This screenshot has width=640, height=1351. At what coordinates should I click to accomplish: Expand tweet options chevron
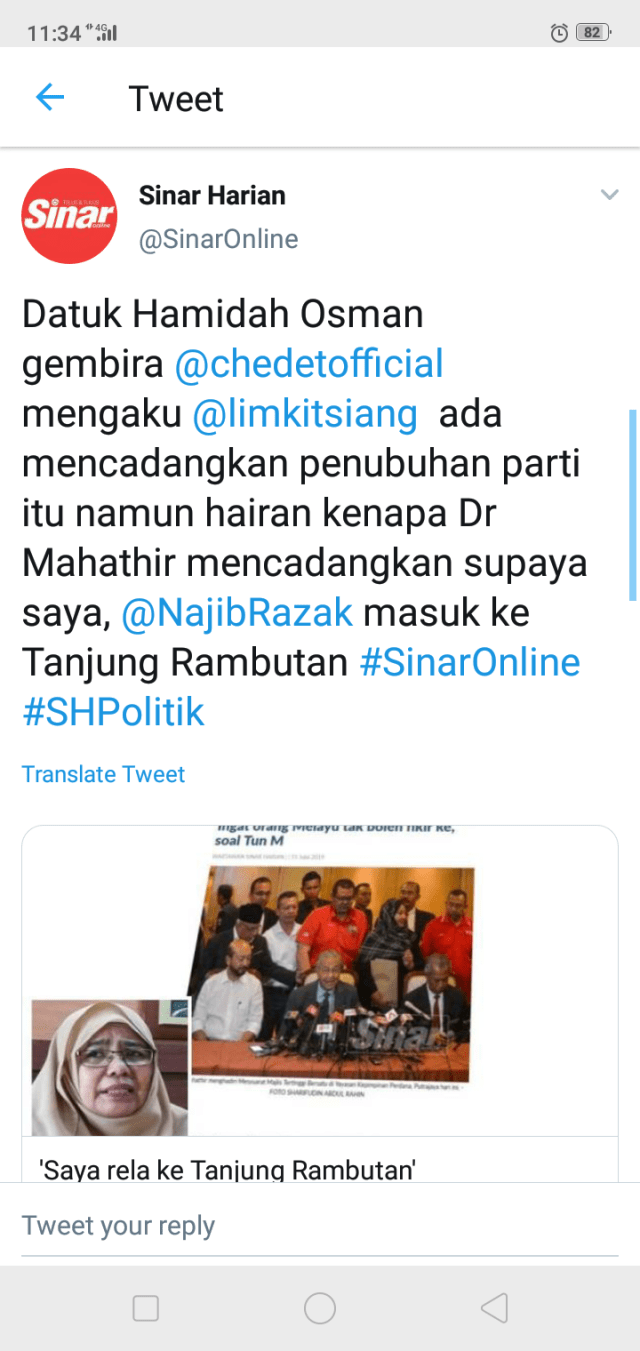[609, 195]
